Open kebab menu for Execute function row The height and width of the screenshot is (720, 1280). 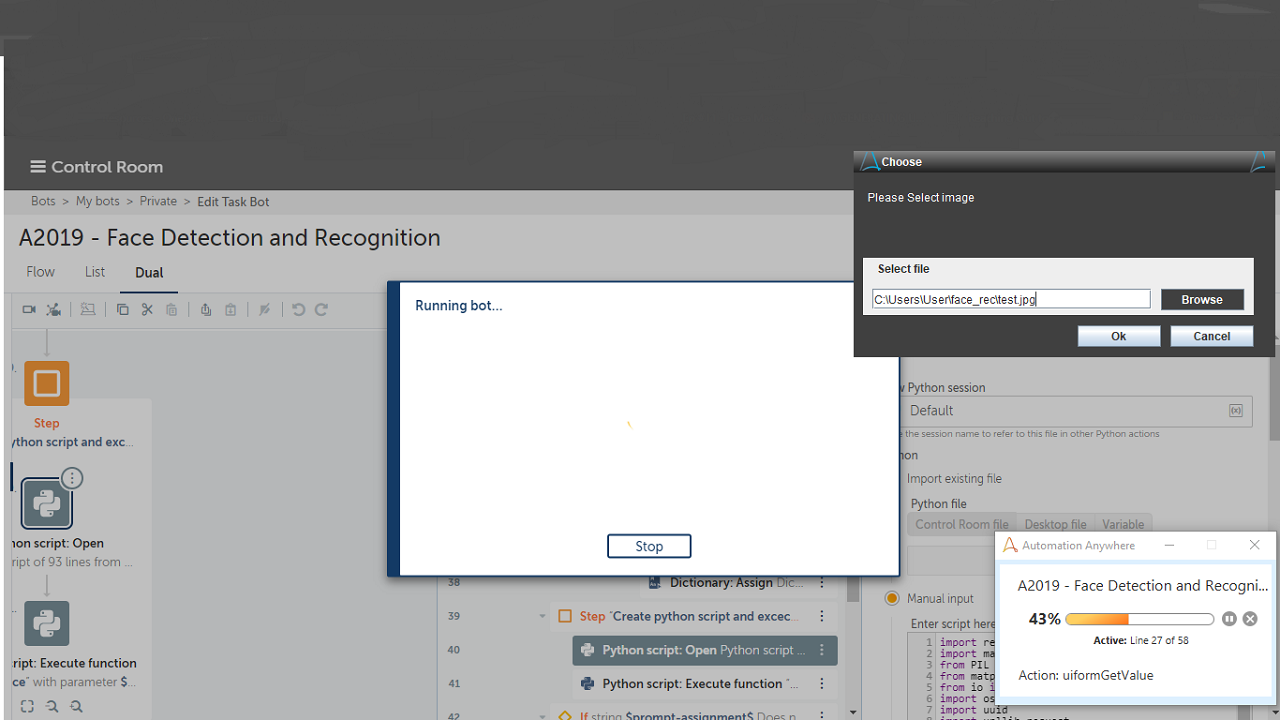(822, 684)
